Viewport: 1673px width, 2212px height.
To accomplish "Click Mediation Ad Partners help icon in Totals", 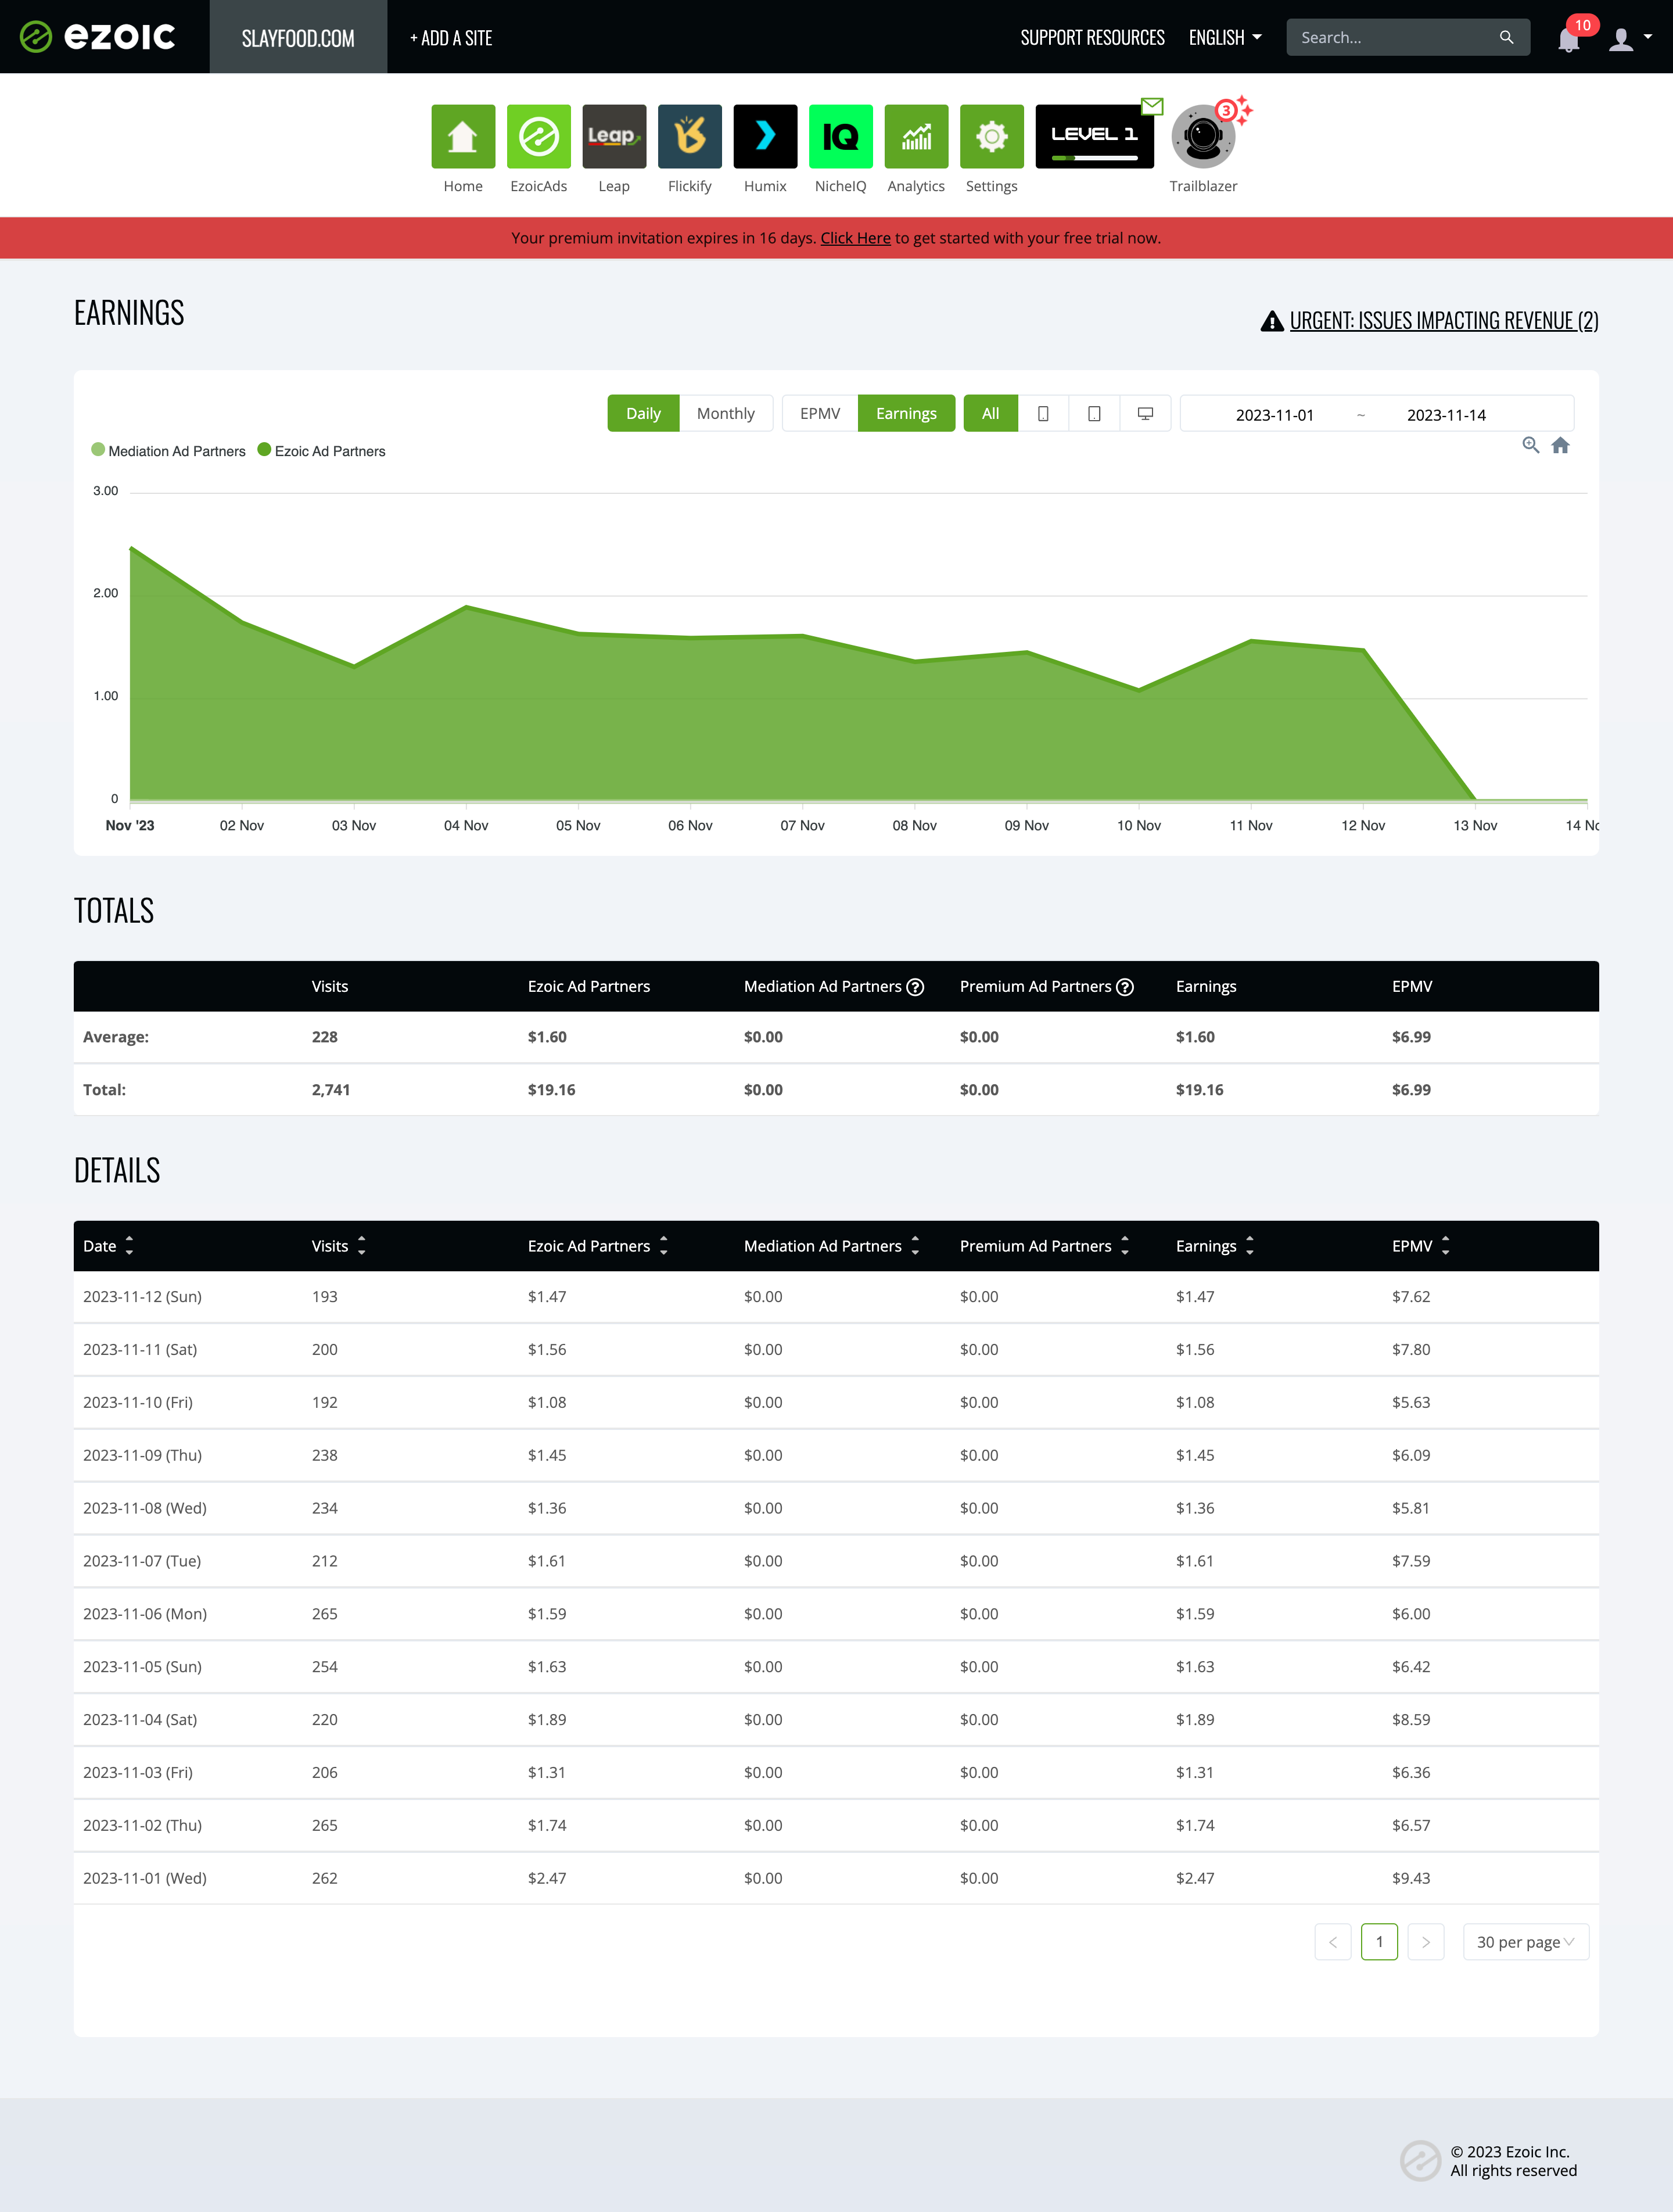I will pos(914,987).
